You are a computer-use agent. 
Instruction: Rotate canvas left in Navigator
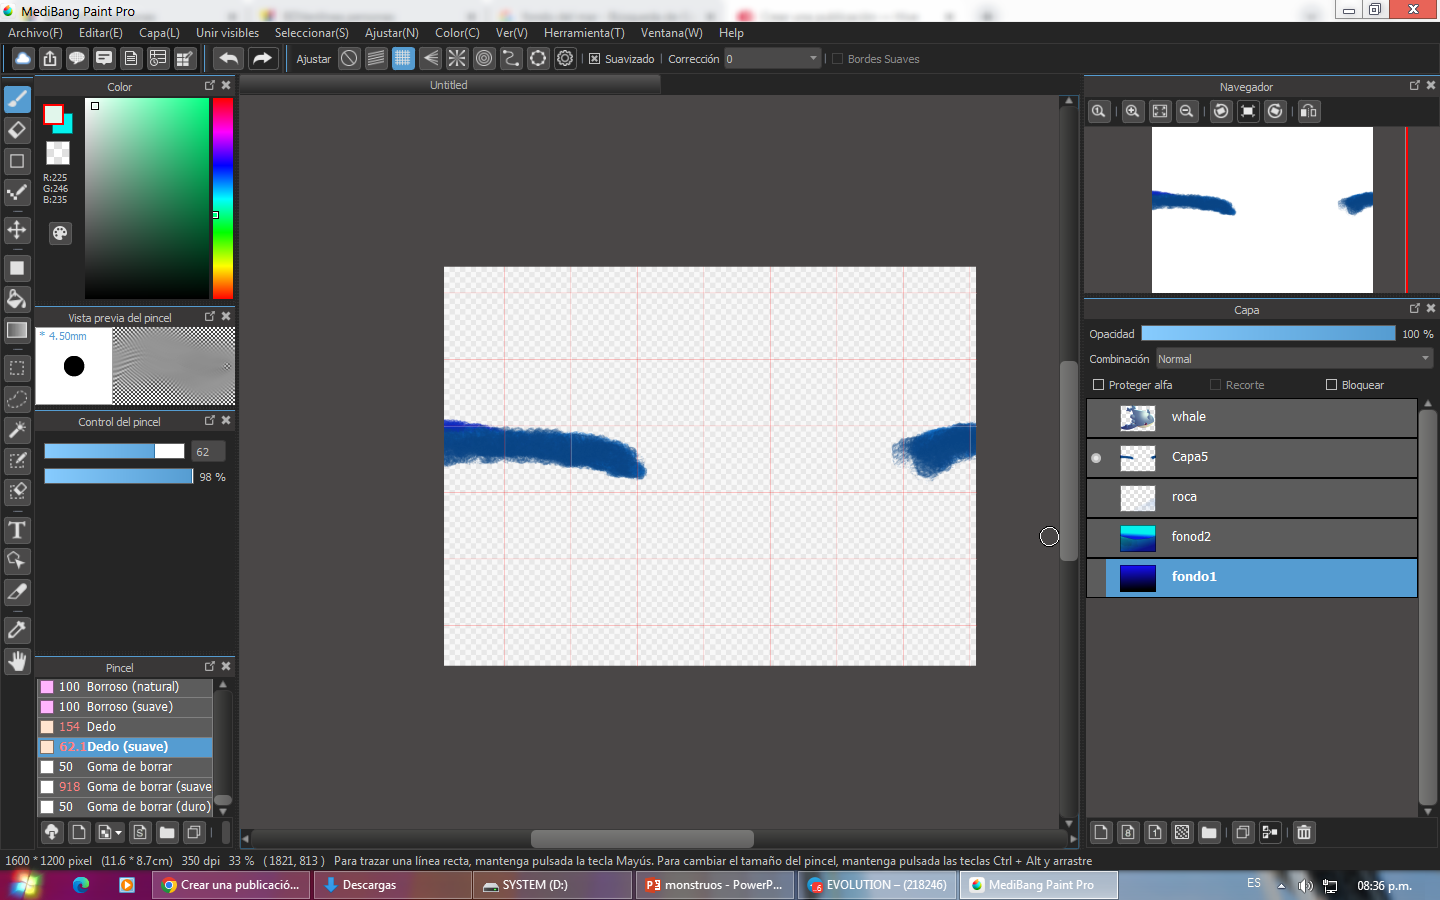[1221, 111]
